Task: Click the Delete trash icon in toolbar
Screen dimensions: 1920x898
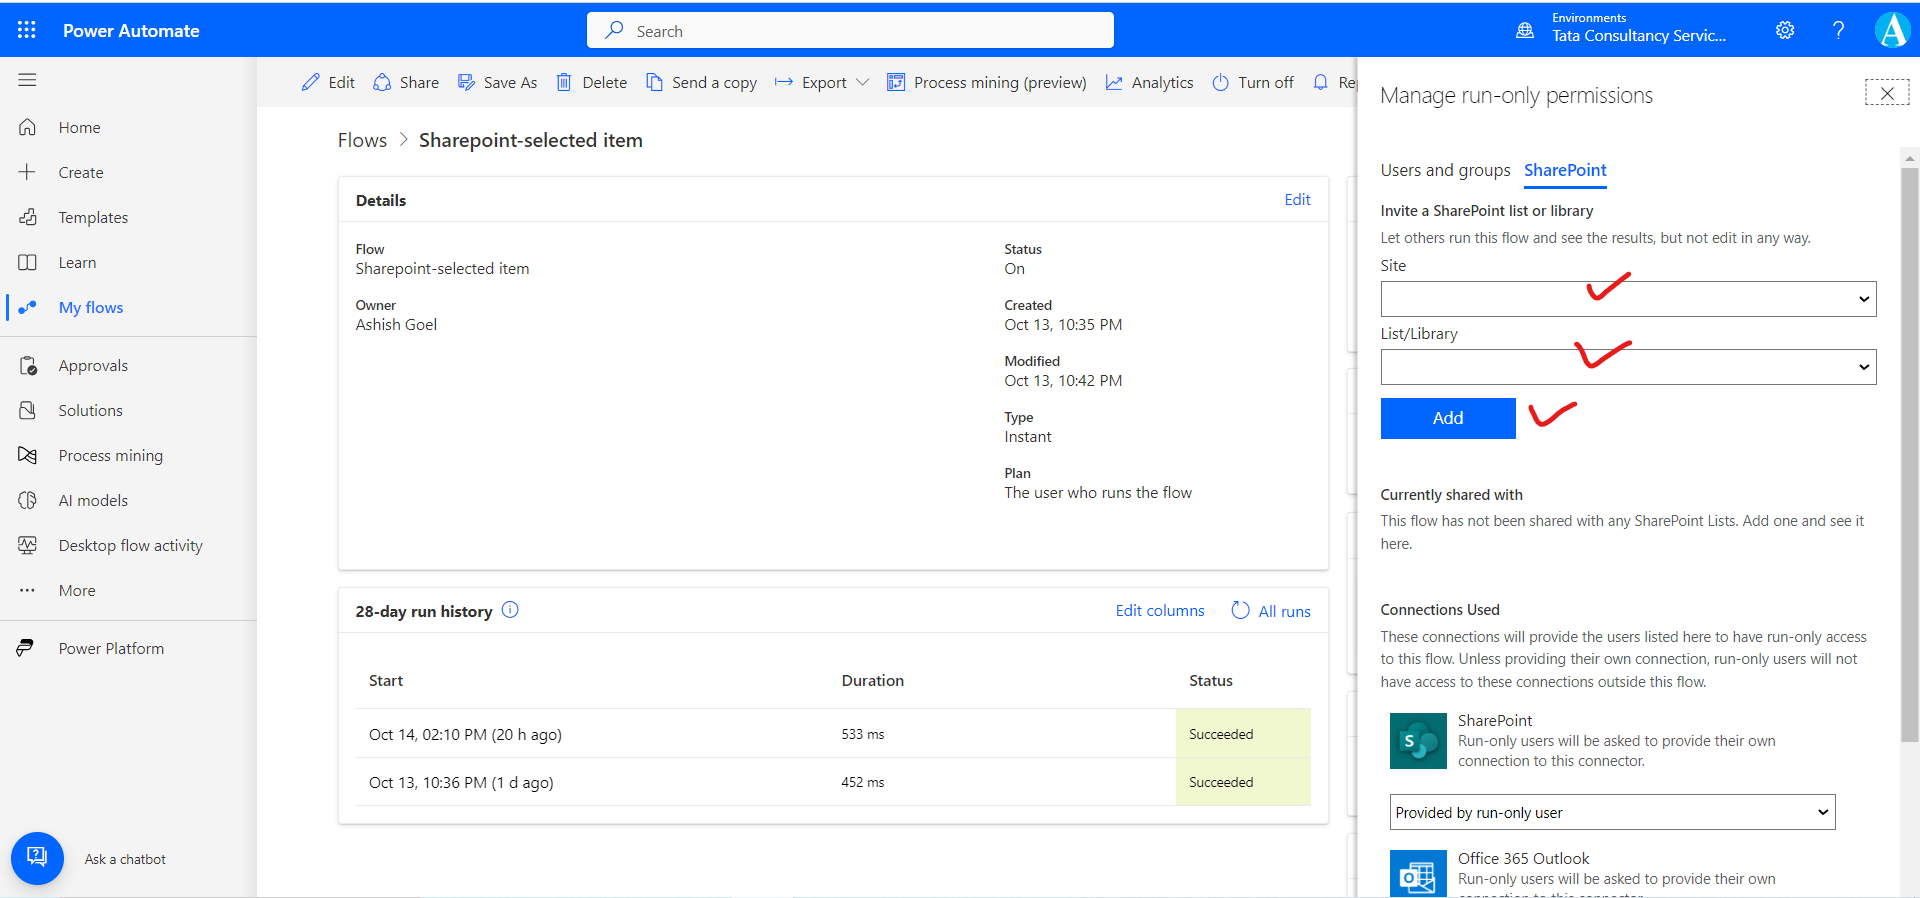Action: coord(564,82)
